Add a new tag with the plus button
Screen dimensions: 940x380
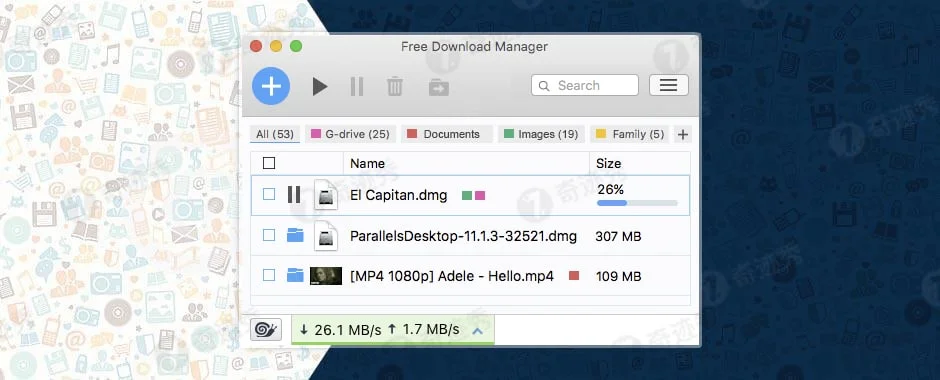pos(682,134)
